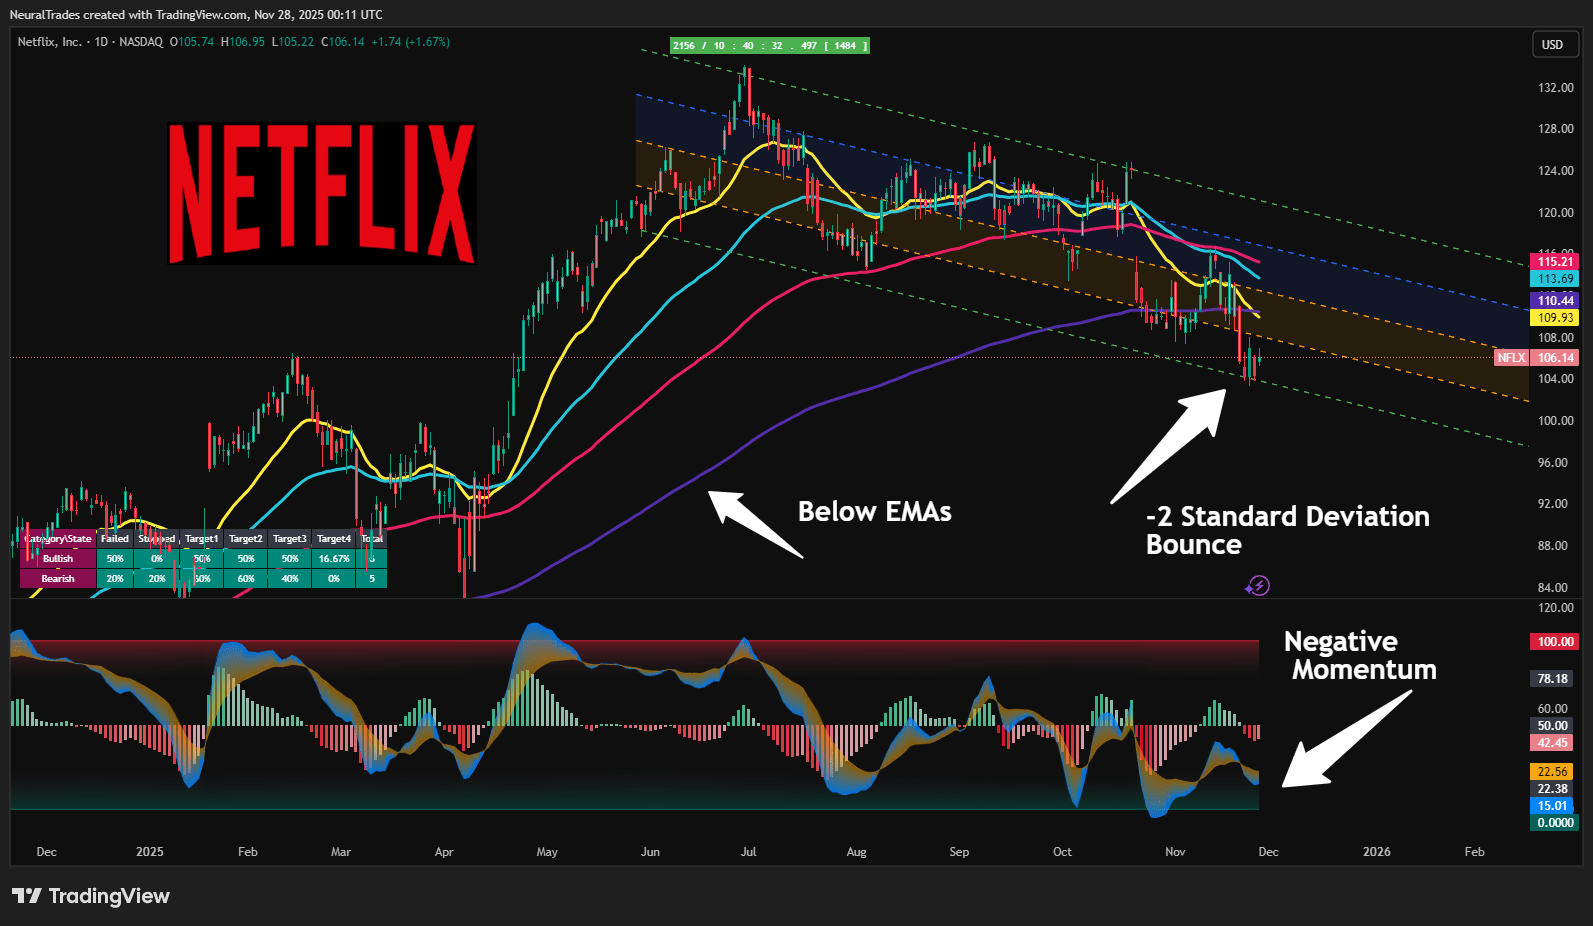Viewport: 1593px width, 926px height.
Task: Click the 1D interval in the chart legend
Action: click(x=101, y=42)
